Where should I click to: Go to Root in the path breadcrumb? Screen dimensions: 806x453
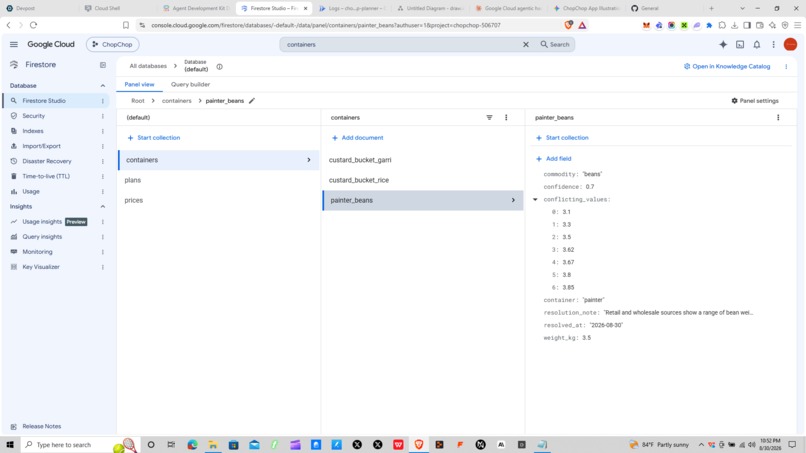click(138, 101)
